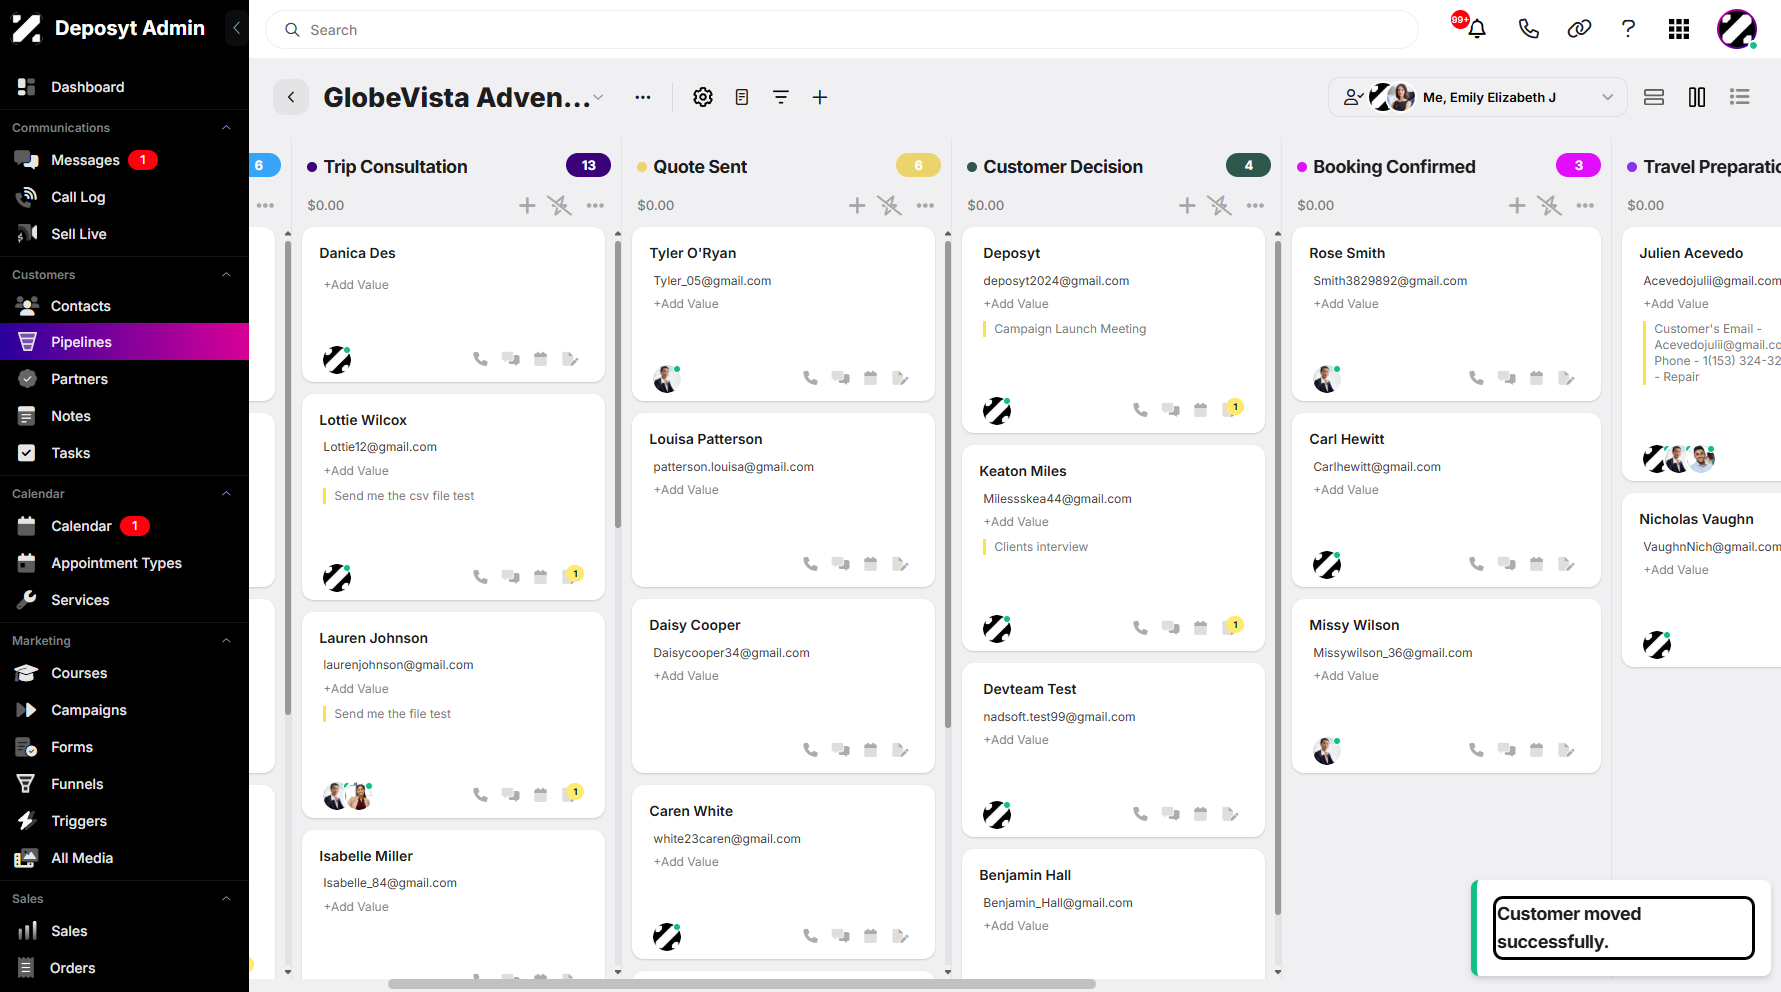The height and width of the screenshot is (992, 1781).
Task: Open calendar icon on Tyler O'Ryan card
Action: tap(871, 378)
